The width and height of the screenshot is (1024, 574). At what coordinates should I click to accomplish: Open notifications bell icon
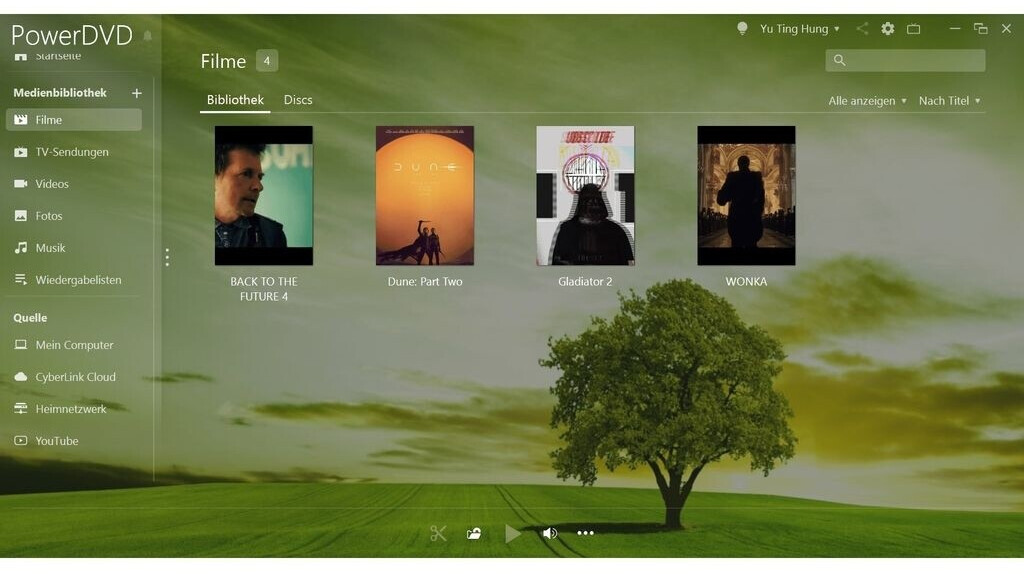point(148,36)
